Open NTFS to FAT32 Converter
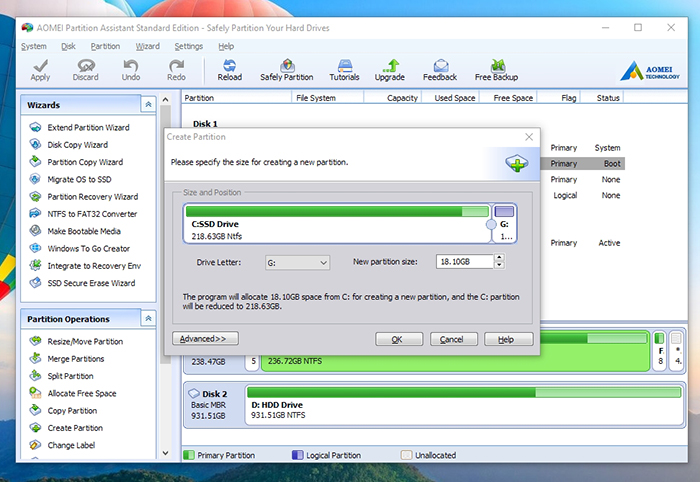This screenshot has height=482, width=700. 92,214
